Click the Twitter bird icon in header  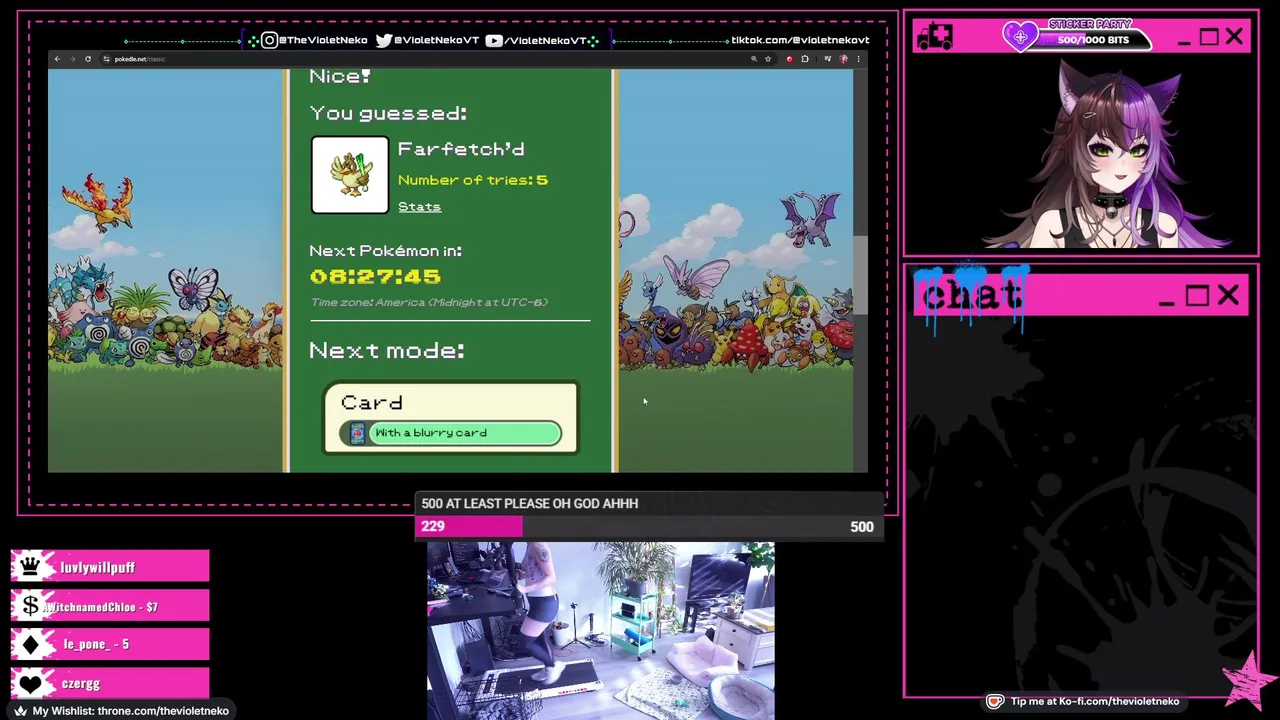click(384, 40)
